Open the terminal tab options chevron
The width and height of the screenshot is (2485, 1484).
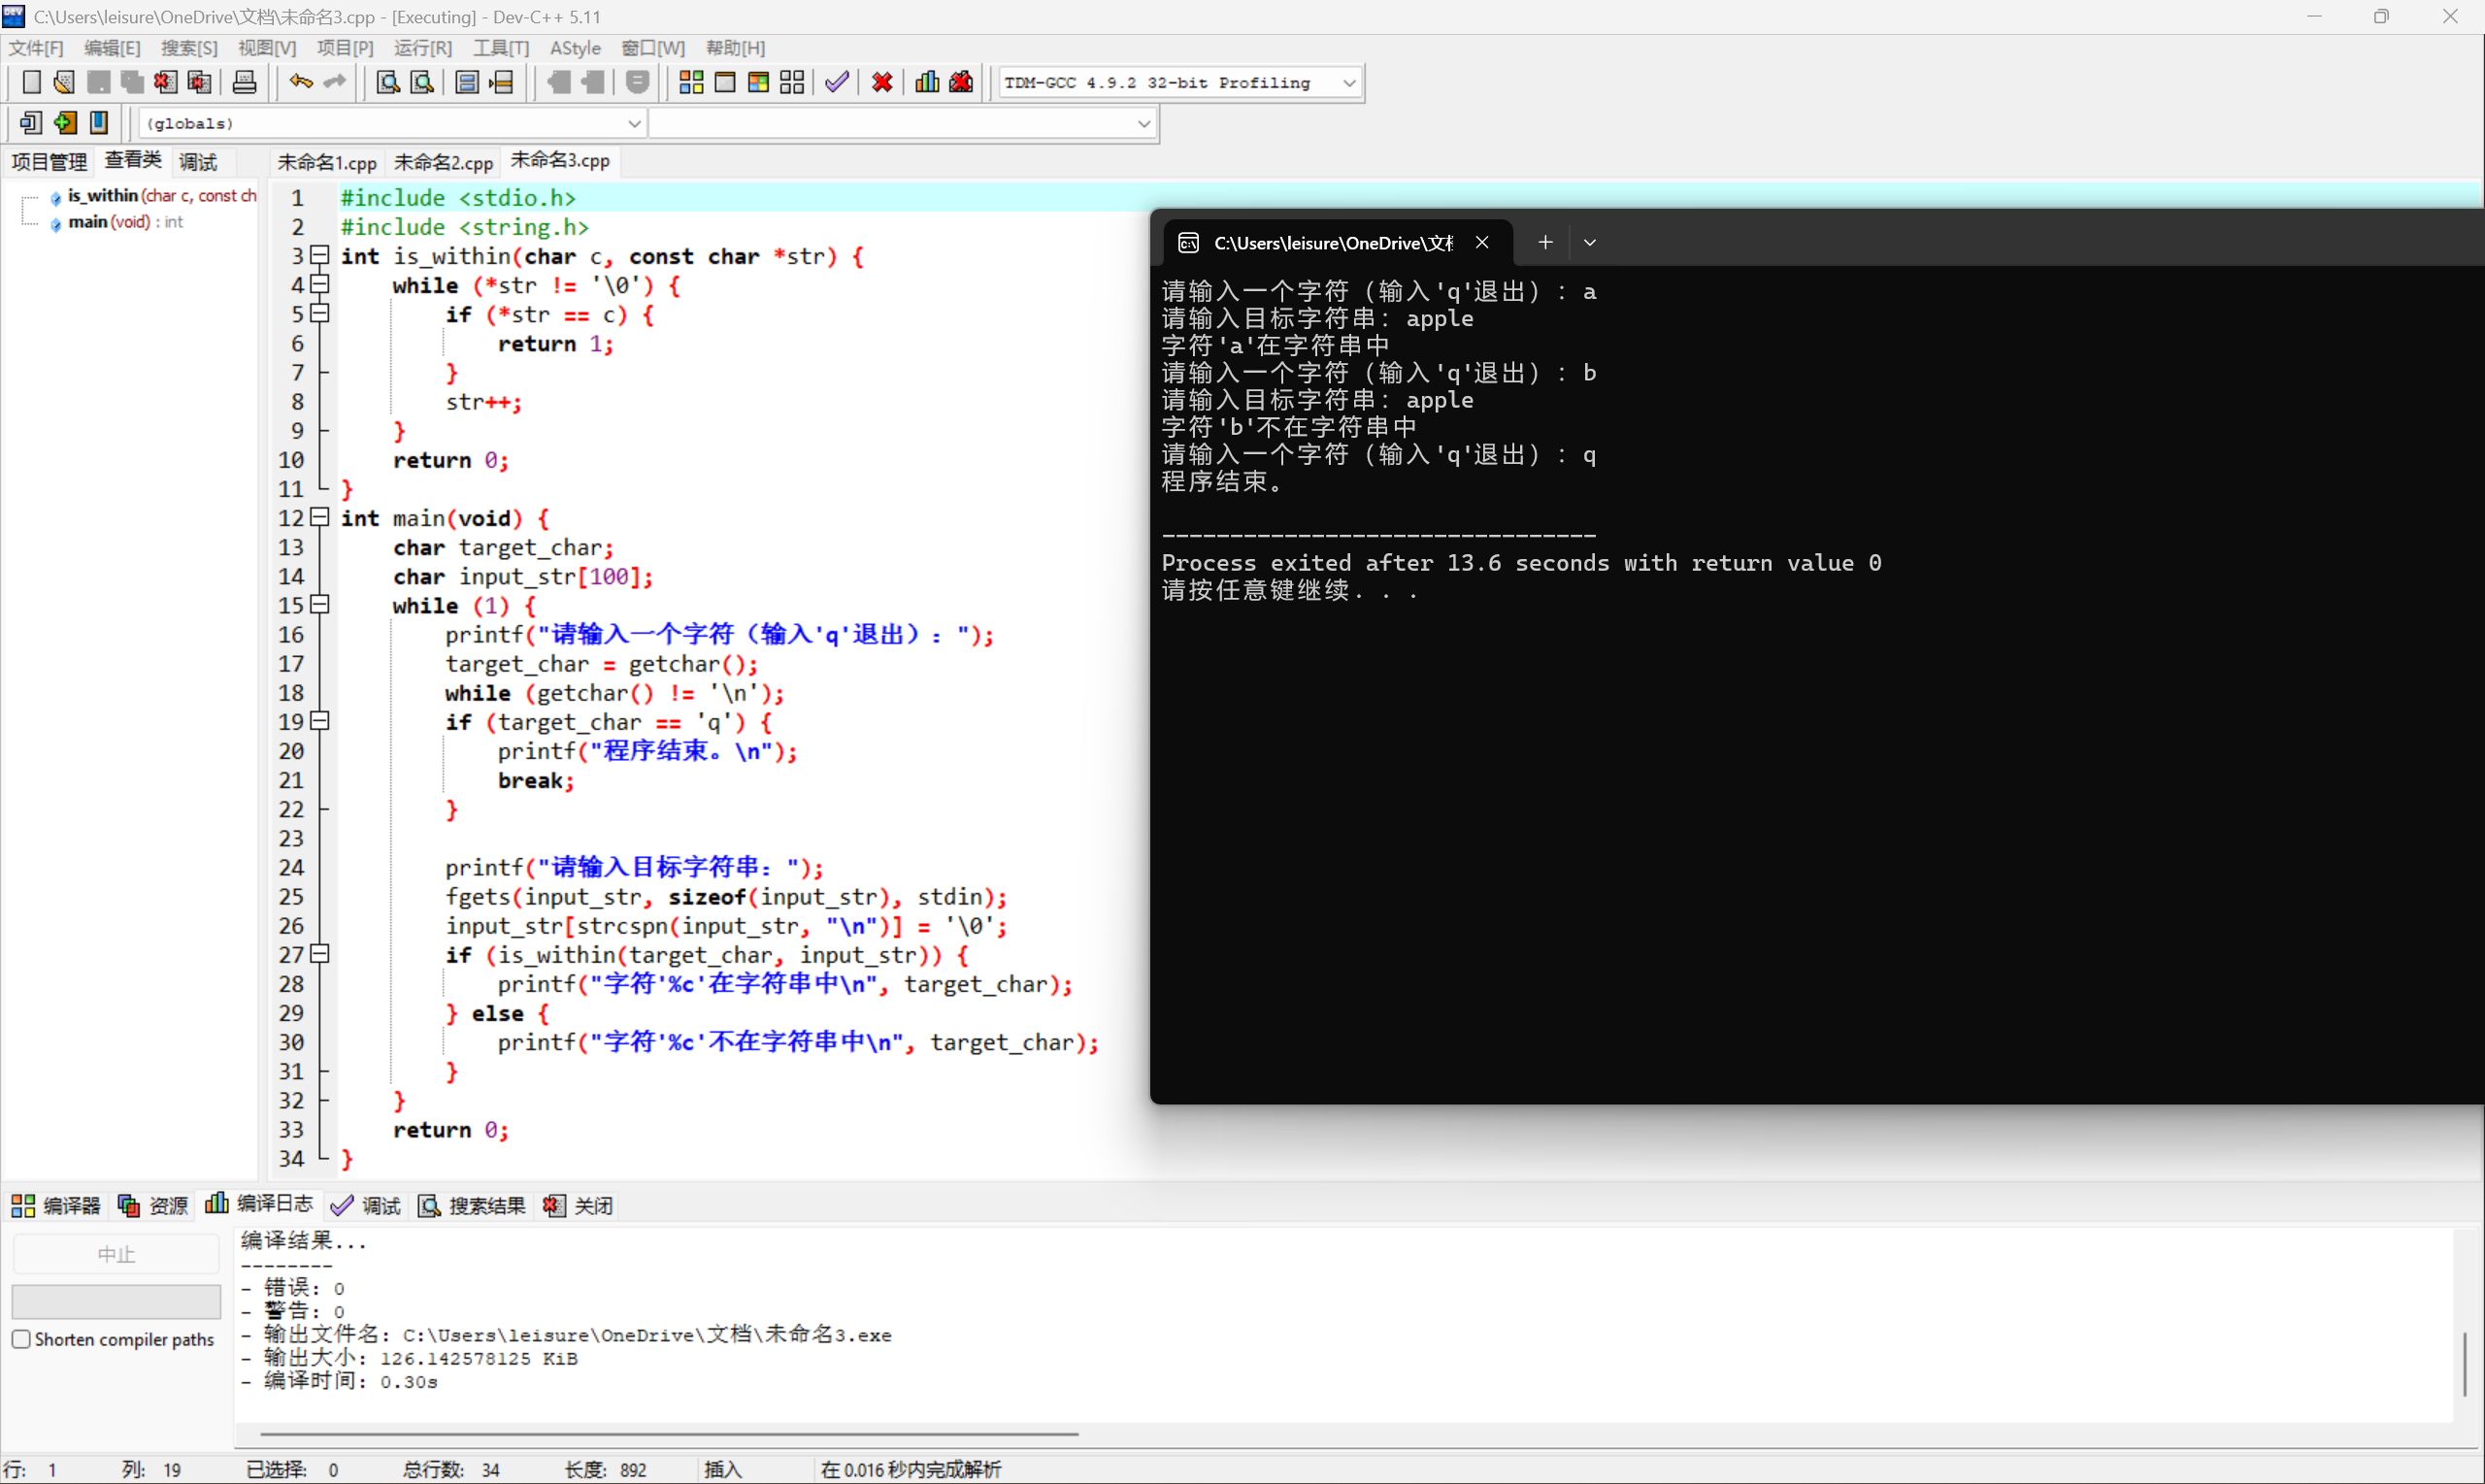pos(1590,242)
